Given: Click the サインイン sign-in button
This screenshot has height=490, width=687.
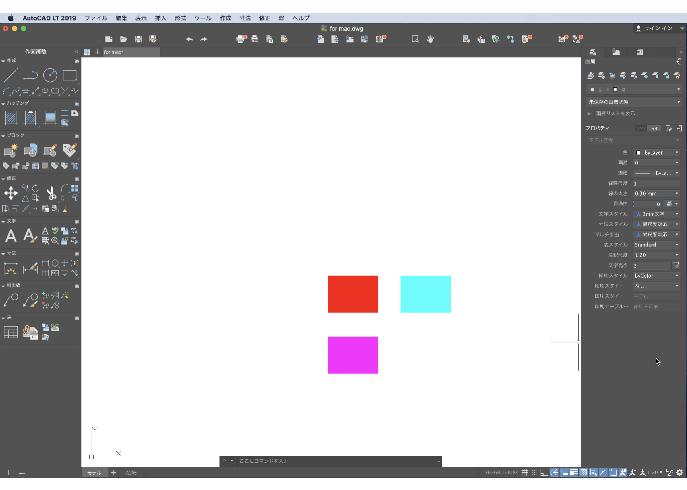Looking at the screenshot, I should pyautogui.click(x=655, y=28).
